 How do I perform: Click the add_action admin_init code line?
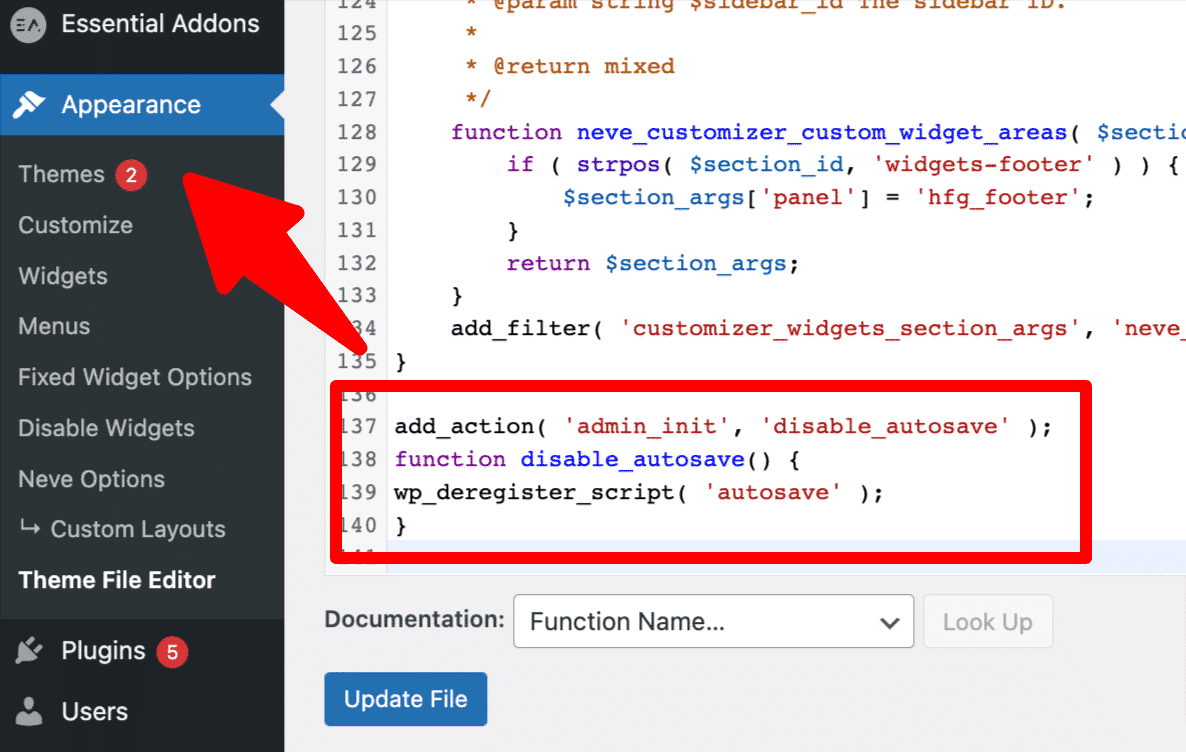(x=722, y=427)
